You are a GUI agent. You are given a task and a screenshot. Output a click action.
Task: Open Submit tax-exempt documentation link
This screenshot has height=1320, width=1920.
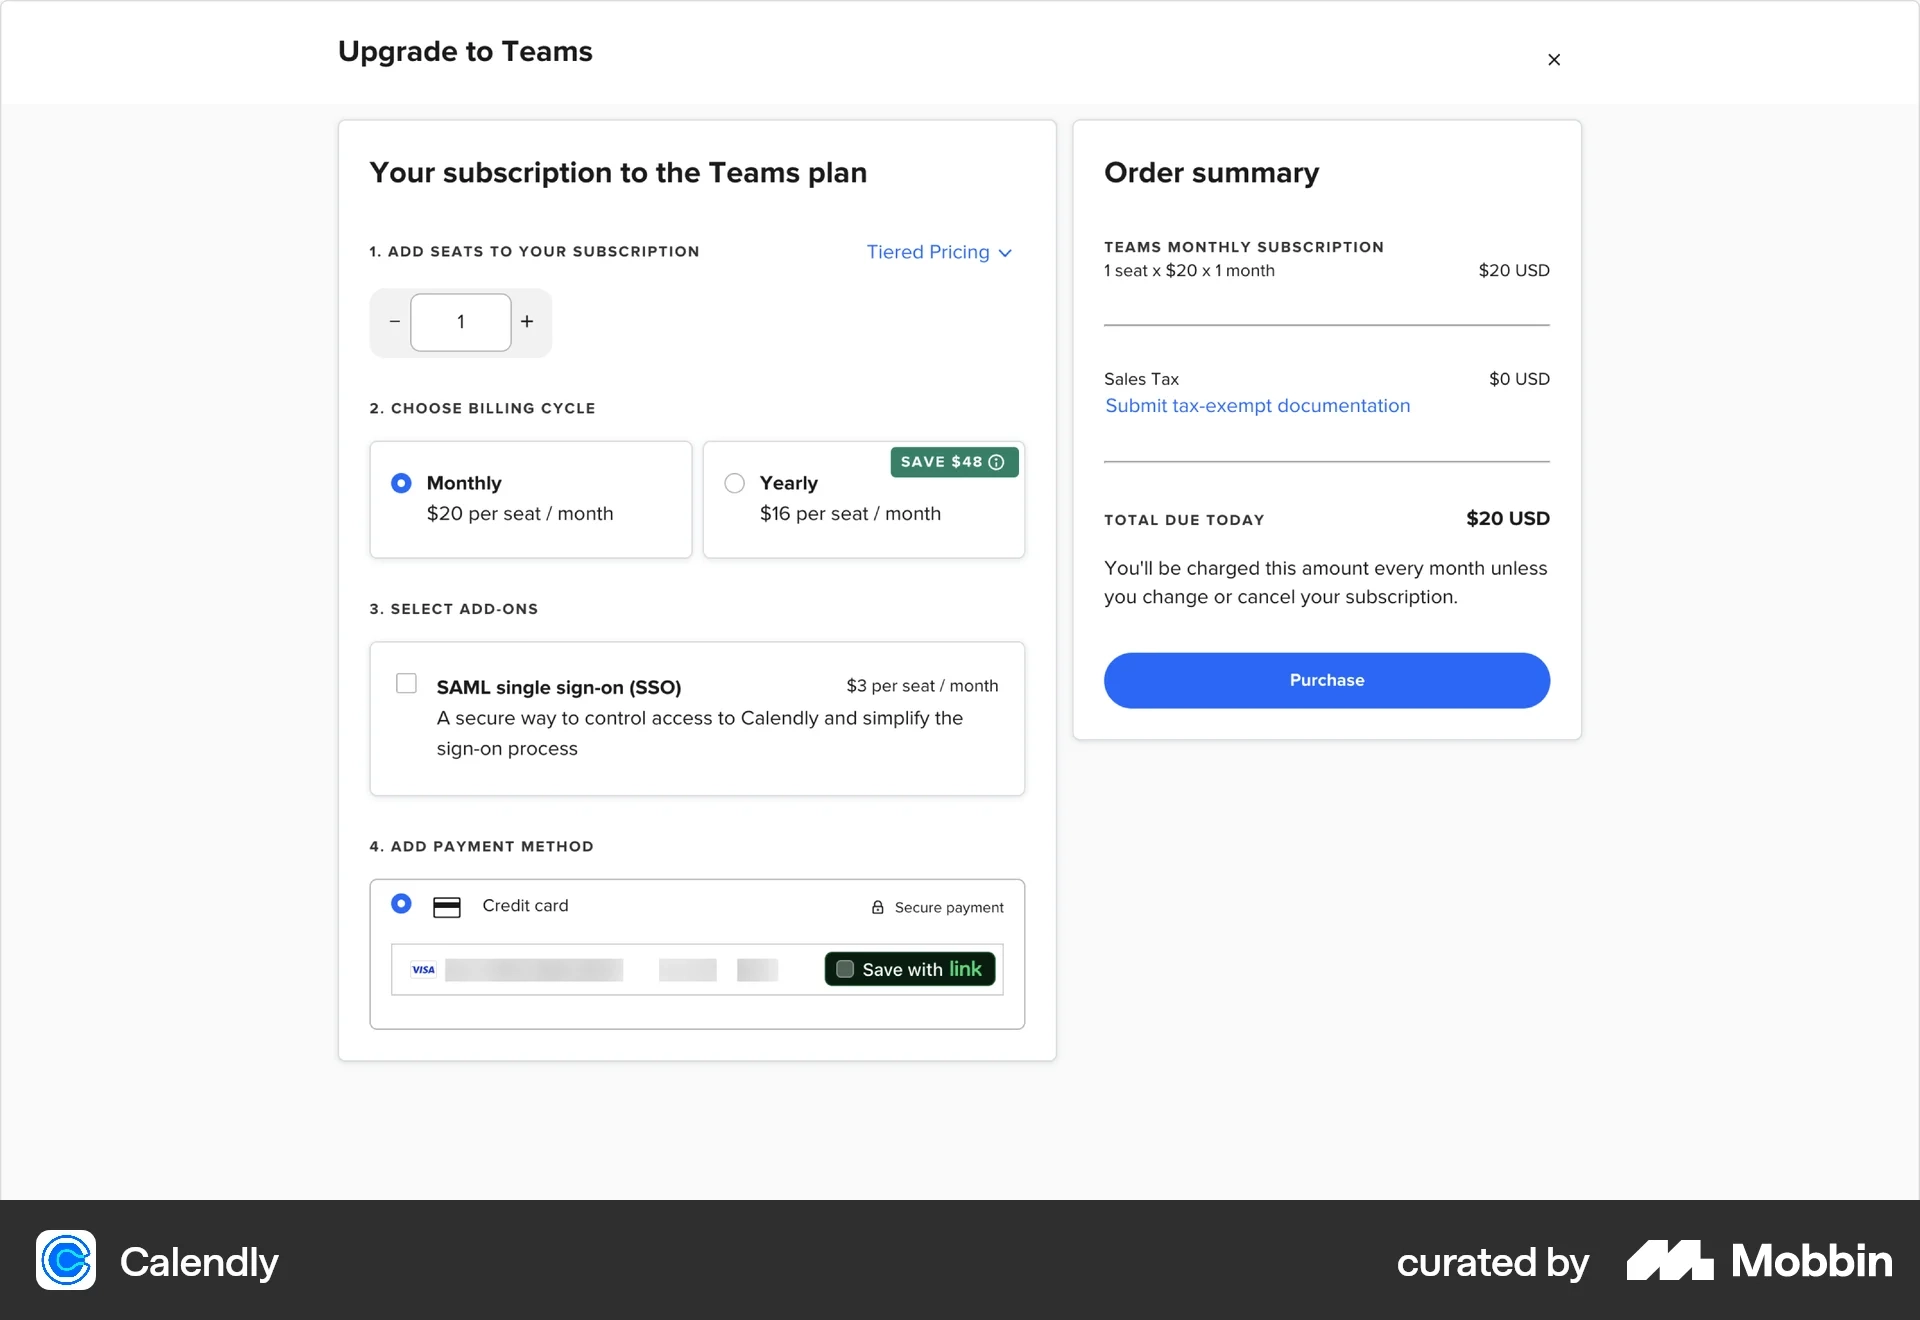click(1257, 406)
